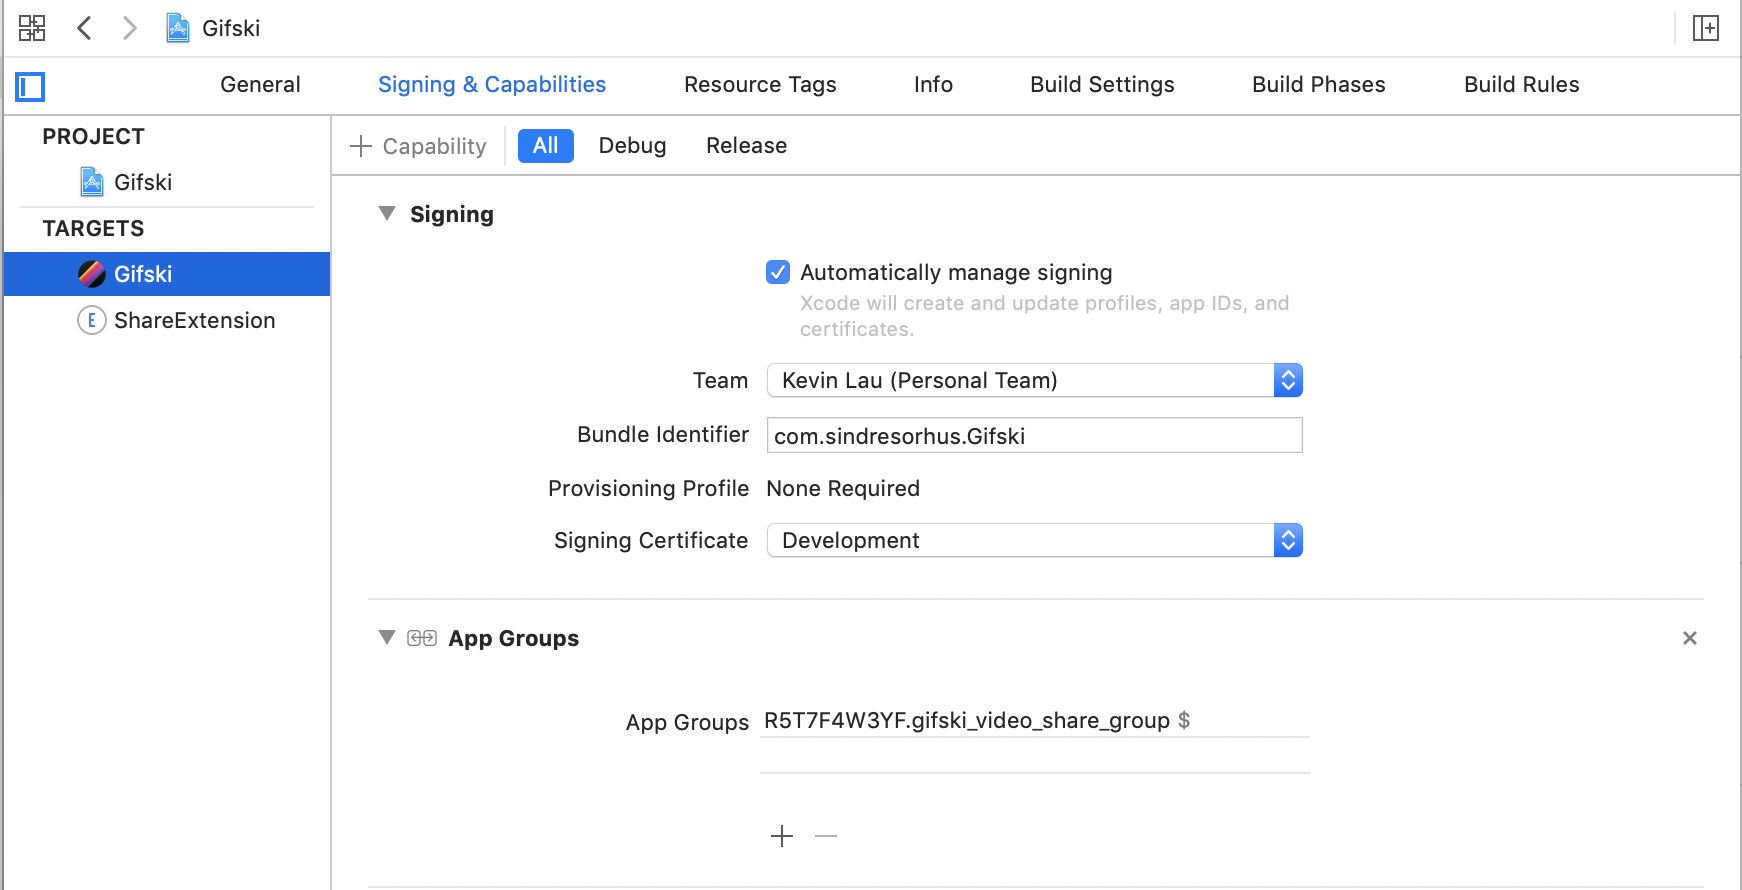
Task: Open the Resource Tags tab
Action: point(760,85)
